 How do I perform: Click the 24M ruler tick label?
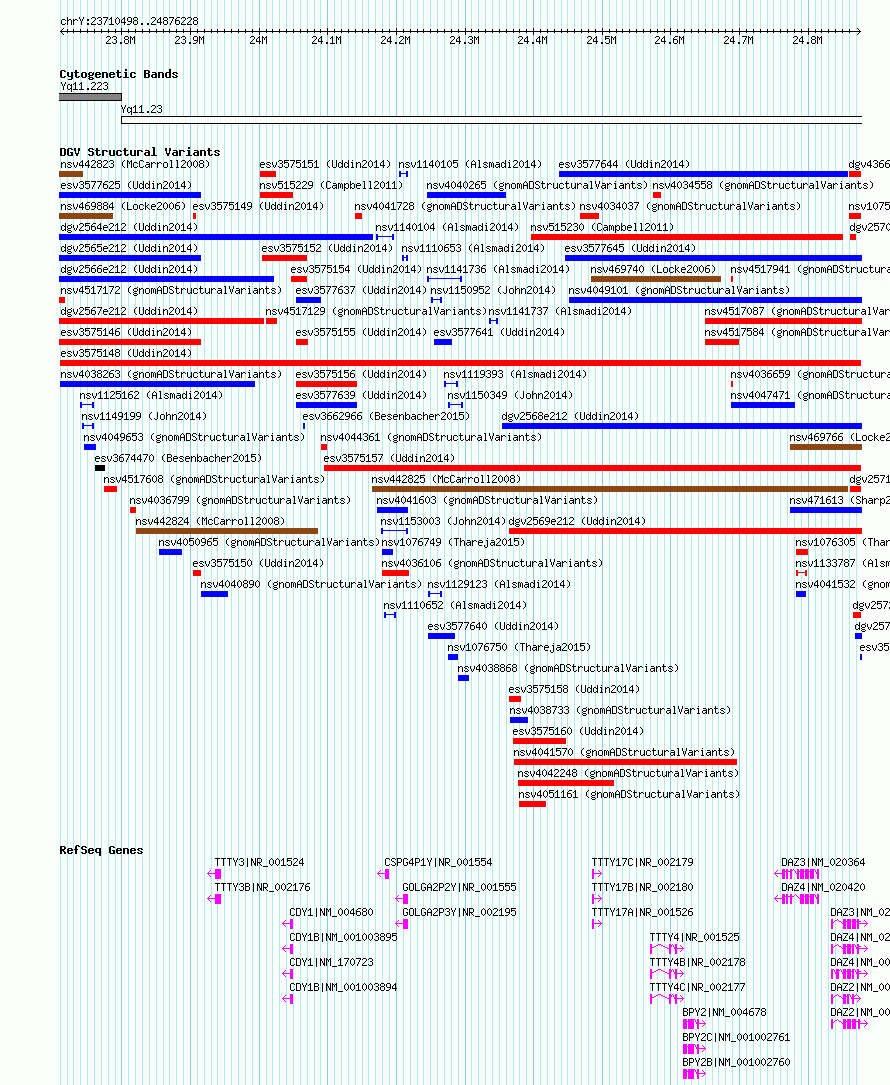point(258,40)
